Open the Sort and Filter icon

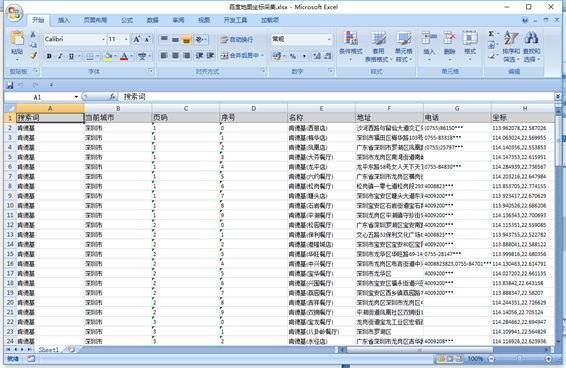tap(511, 38)
